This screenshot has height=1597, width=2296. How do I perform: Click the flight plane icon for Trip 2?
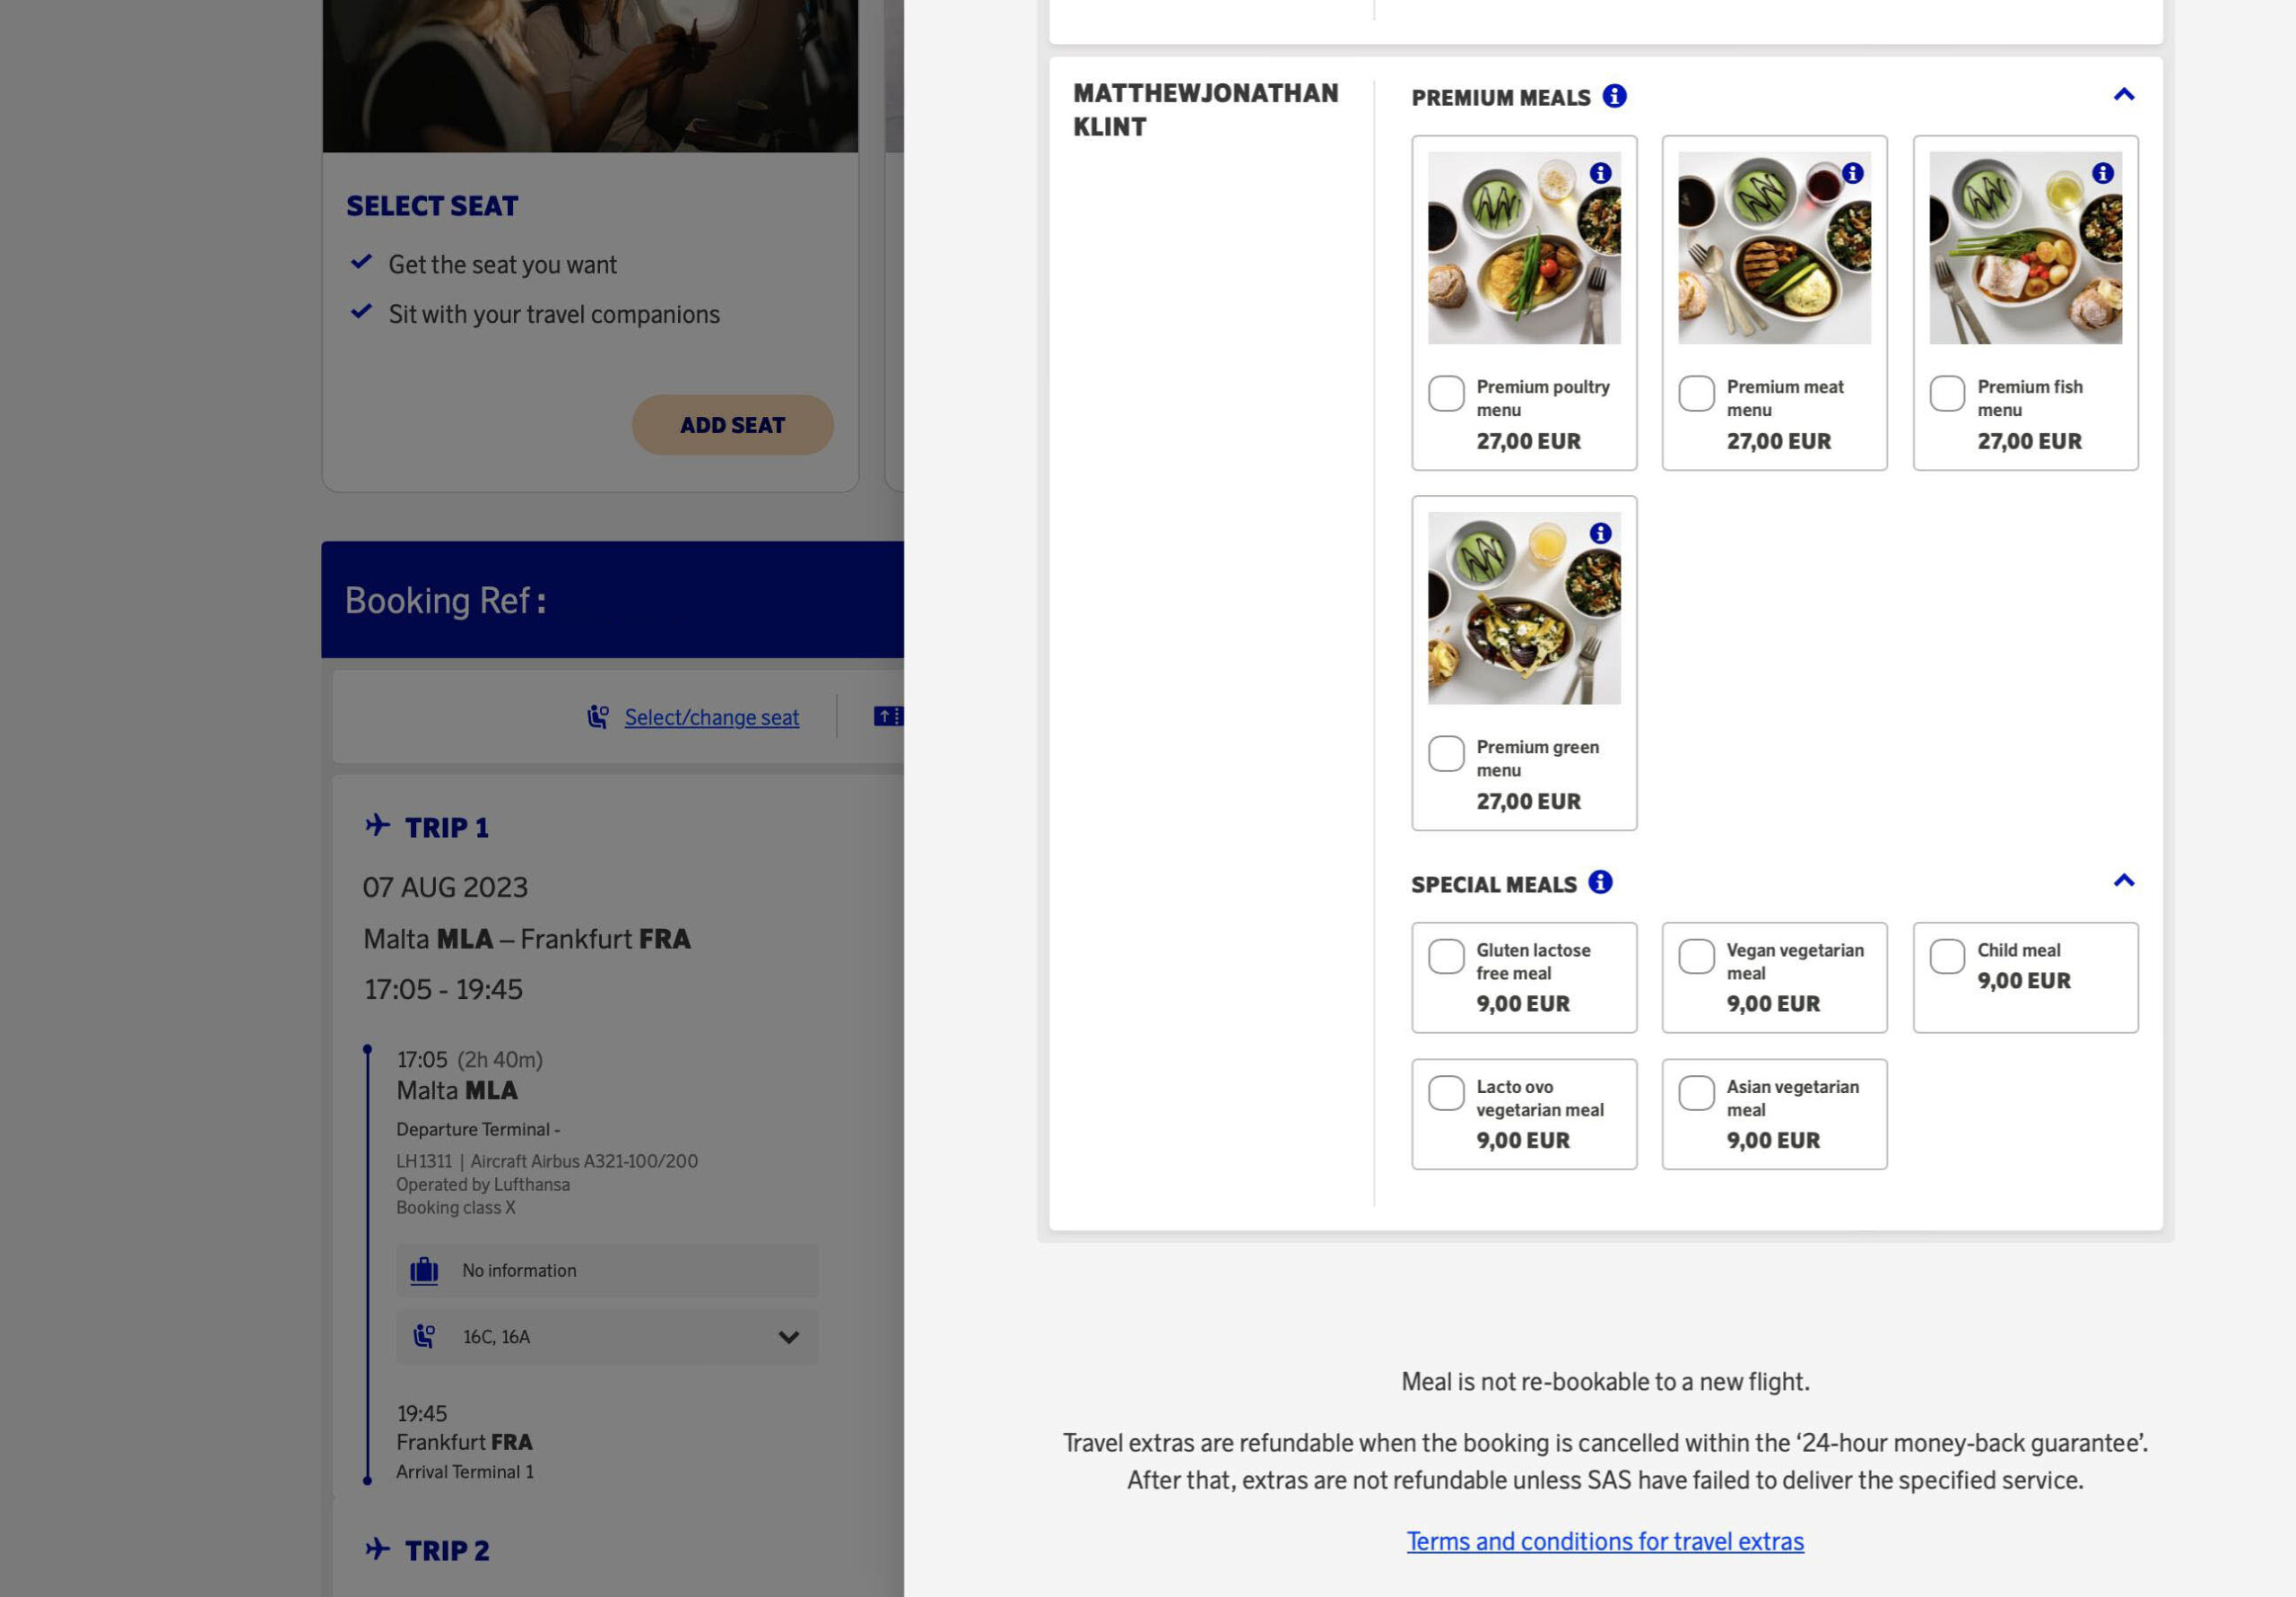375,1549
